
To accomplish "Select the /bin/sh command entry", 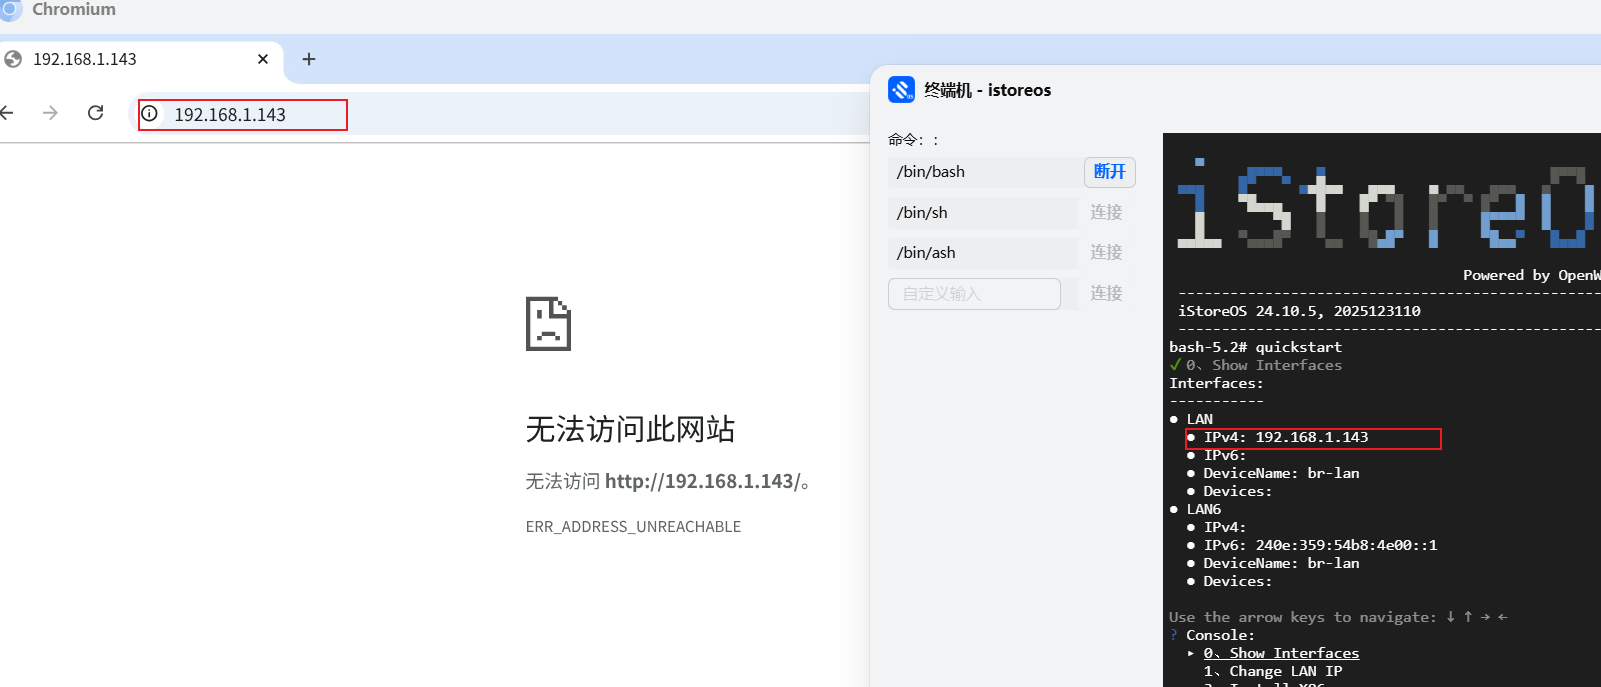I will click(x=983, y=213).
